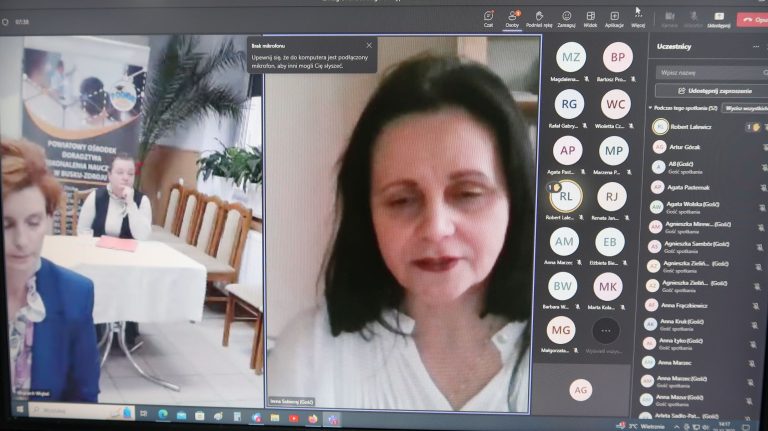Open YouTube icon on the taskbar
Image resolution: width=768 pixels, height=431 pixels.
(x=293, y=418)
